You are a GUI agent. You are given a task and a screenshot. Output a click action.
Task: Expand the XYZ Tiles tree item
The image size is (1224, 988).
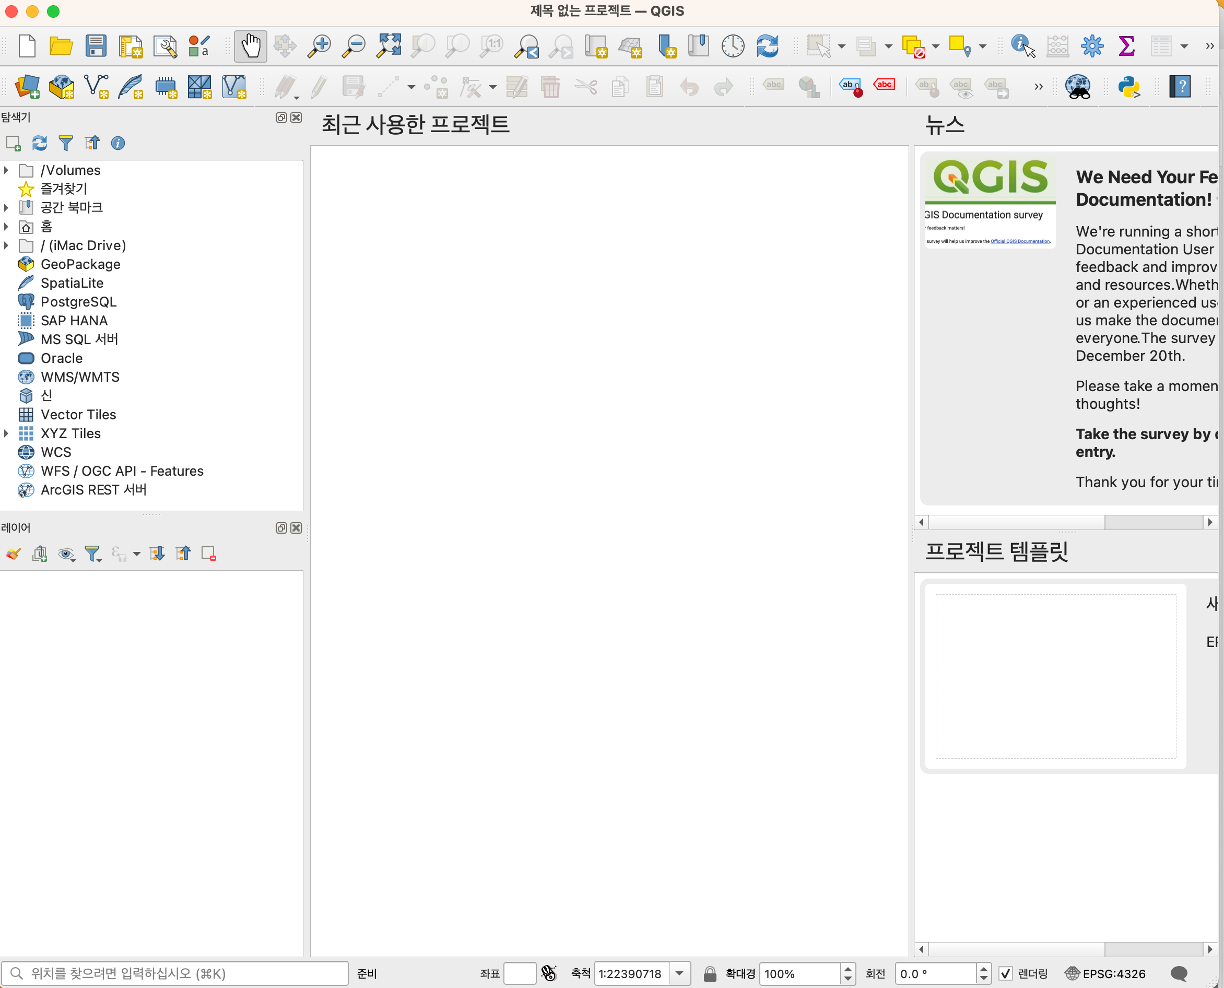coord(7,434)
